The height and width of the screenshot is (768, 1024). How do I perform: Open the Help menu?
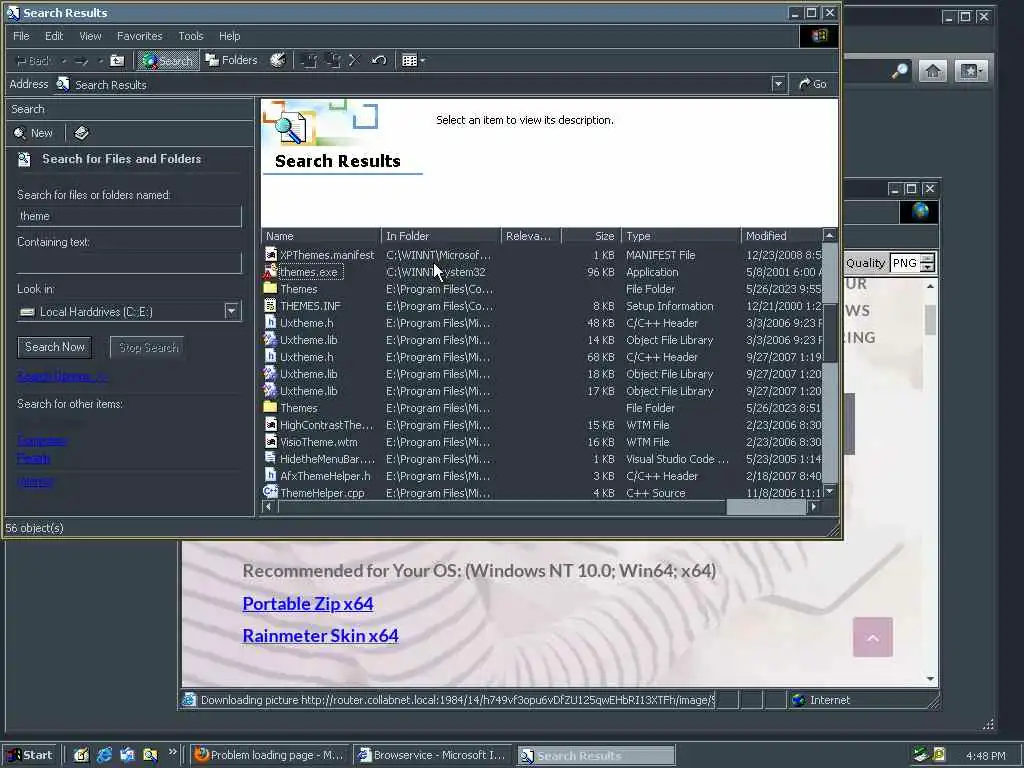(x=229, y=36)
